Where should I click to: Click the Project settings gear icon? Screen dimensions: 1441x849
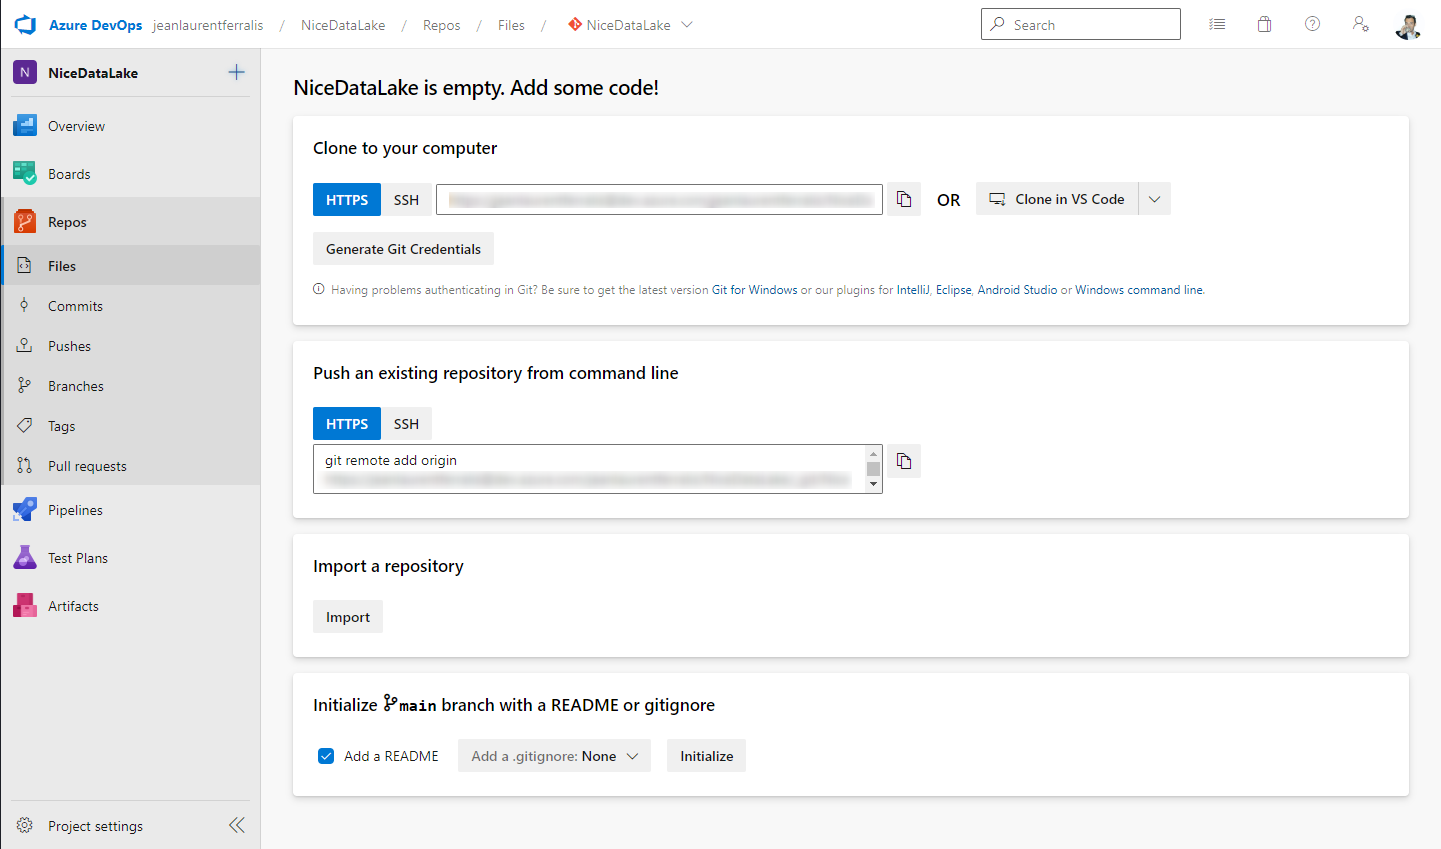25,826
